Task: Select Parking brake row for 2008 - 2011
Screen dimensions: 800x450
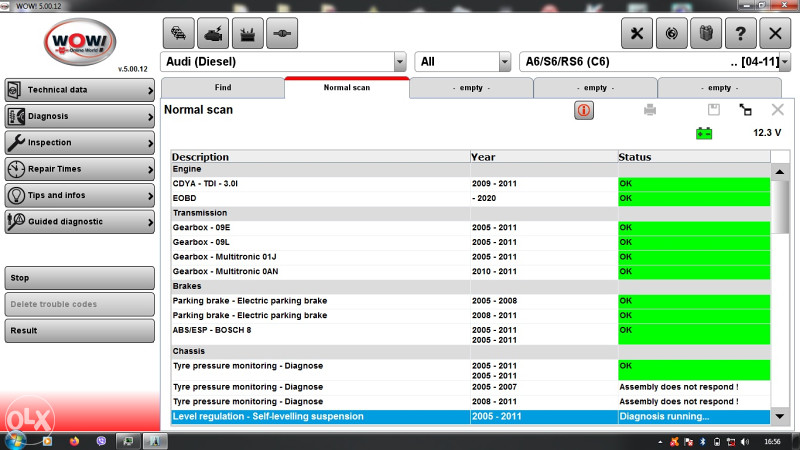Action: point(470,316)
